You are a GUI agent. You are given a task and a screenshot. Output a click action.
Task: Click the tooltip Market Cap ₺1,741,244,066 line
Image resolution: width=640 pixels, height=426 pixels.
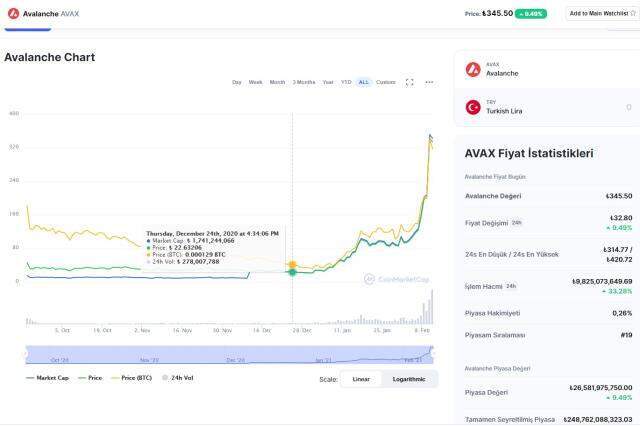coord(190,241)
